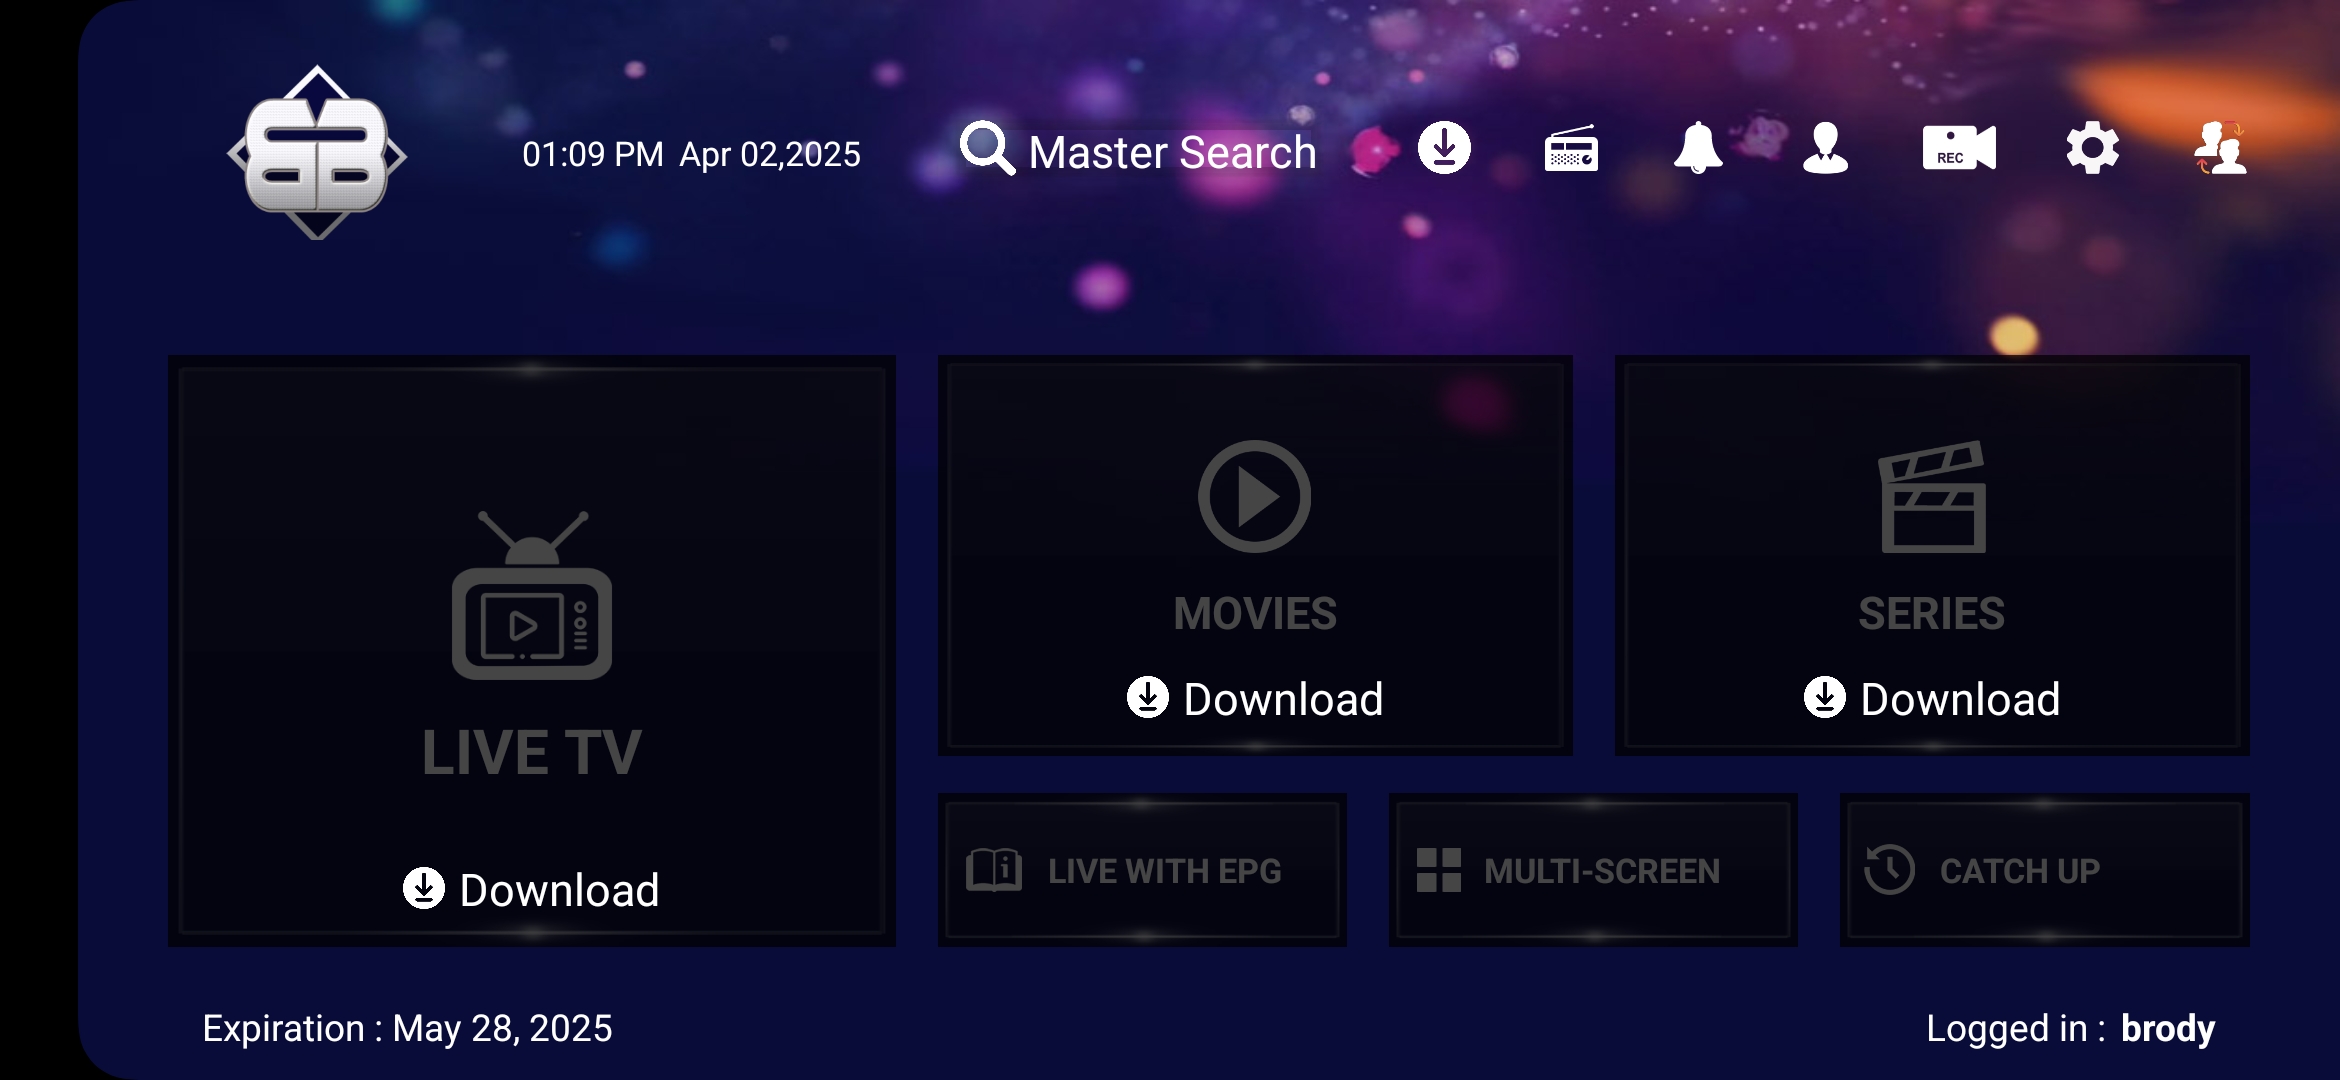Click the app logo
2340x1080 pixels.
point(317,153)
